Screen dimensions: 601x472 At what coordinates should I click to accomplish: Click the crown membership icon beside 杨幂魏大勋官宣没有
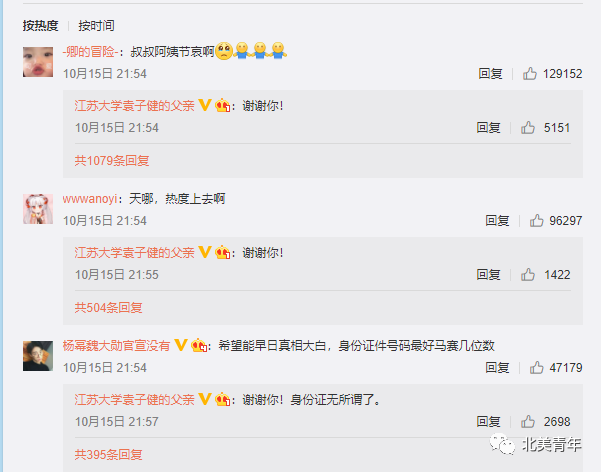(x=199, y=345)
